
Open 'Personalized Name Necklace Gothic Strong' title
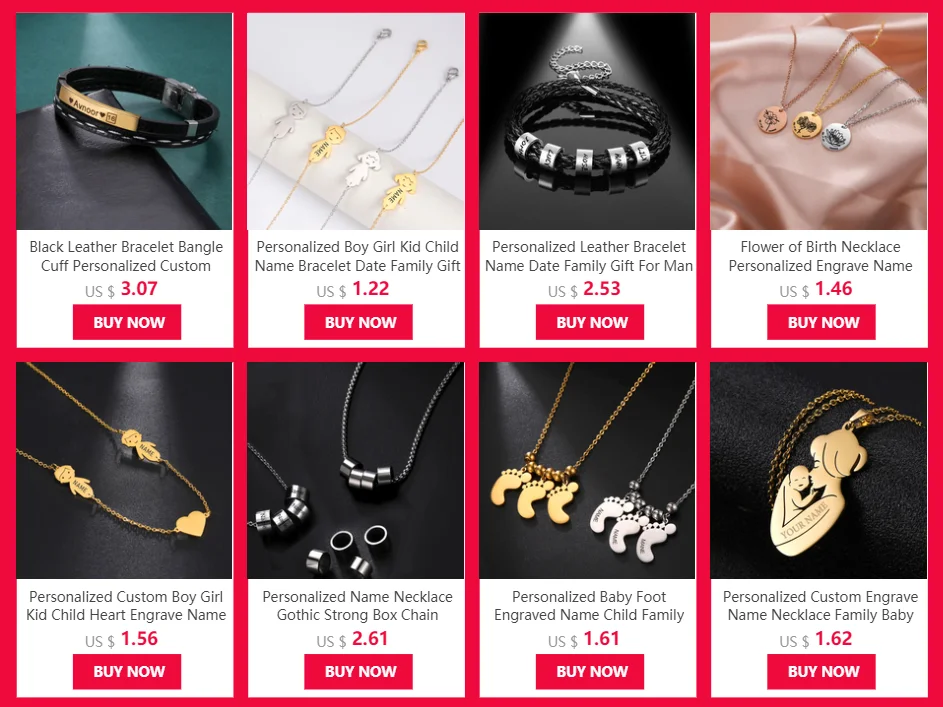point(358,606)
